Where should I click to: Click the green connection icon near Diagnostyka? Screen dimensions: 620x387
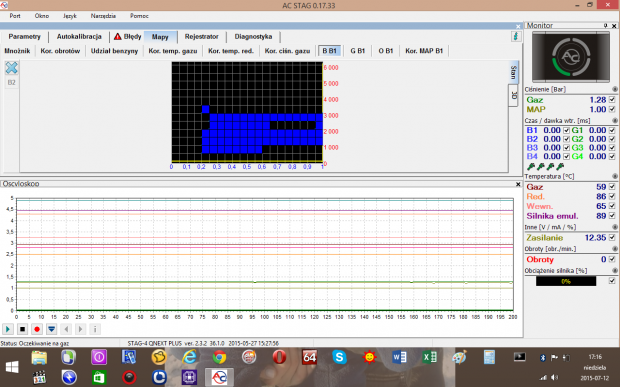pos(516,36)
